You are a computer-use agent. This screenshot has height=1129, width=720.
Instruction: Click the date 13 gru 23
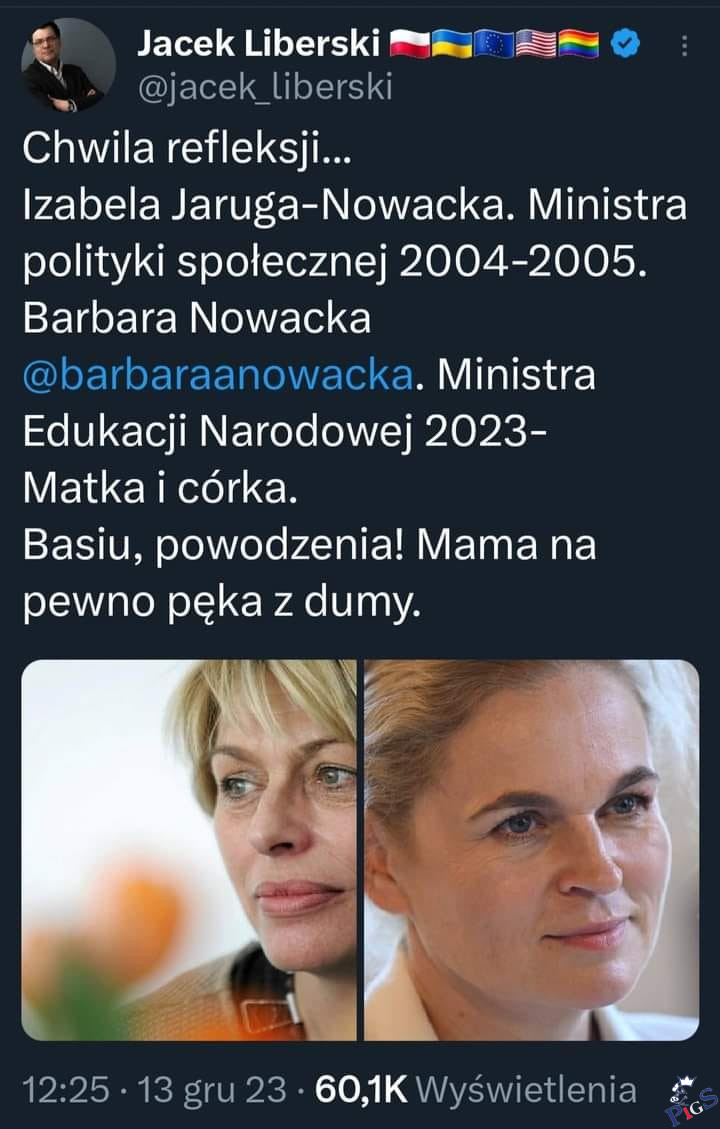[212, 1090]
